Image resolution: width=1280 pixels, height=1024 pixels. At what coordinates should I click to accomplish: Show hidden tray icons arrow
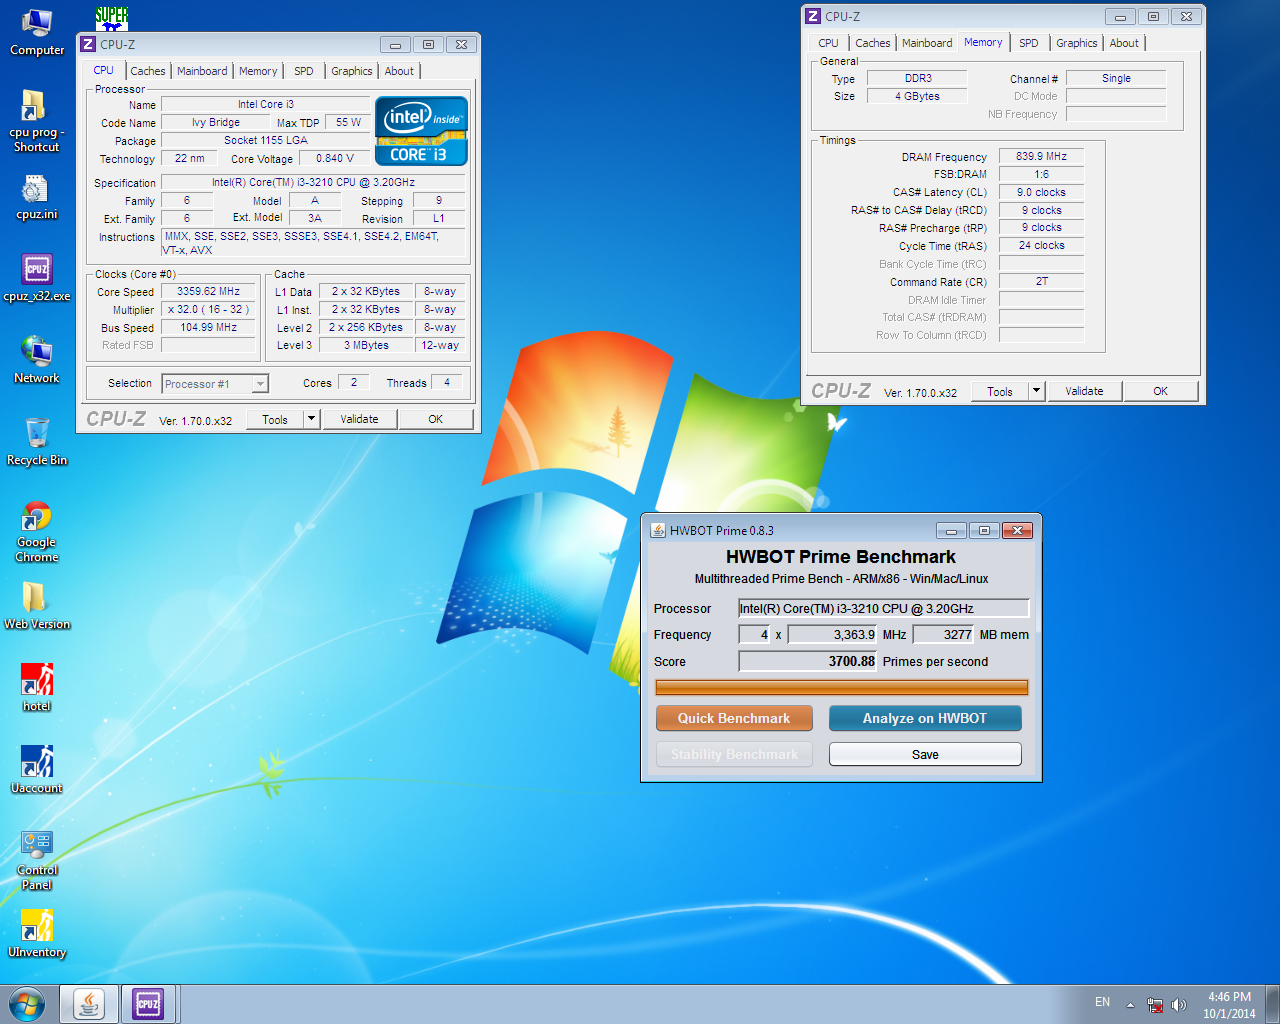(x=1130, y=1004)
